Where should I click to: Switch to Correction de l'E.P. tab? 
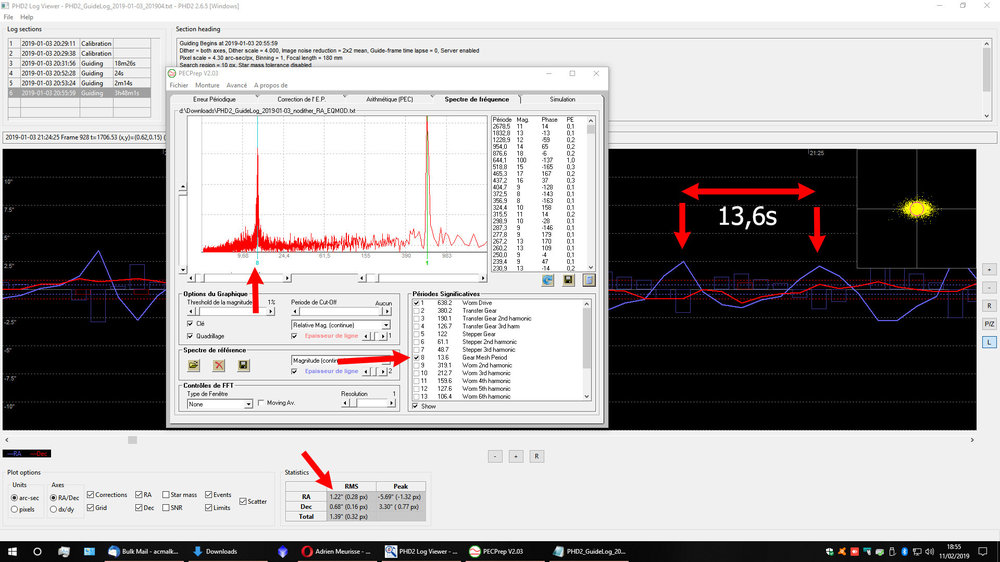click(x=301, y=100)
